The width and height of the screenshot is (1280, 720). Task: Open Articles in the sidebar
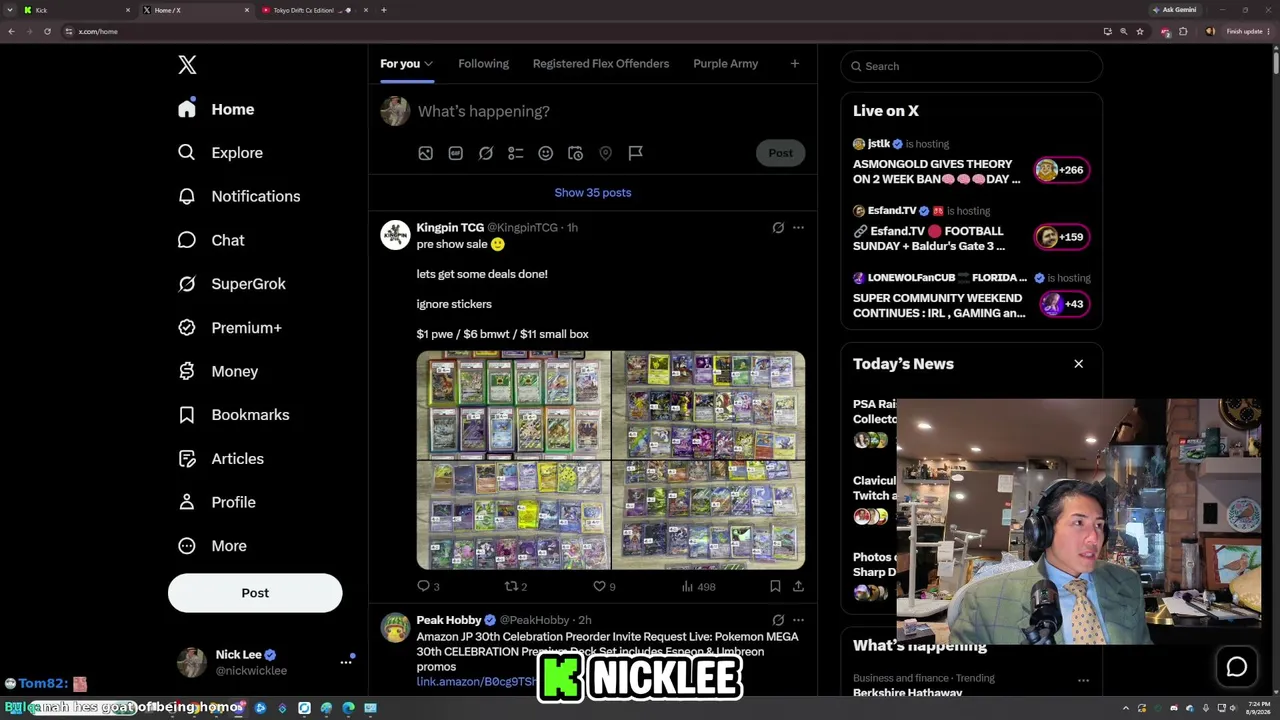(221, 459)
